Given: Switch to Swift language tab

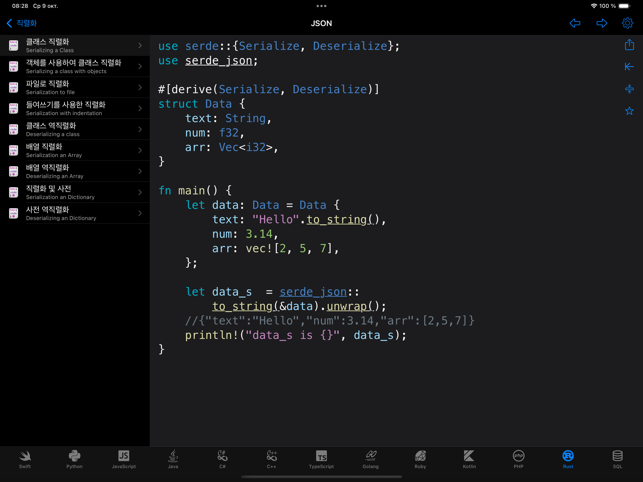Looking at the screenshot, I should (x=25, y=459).
